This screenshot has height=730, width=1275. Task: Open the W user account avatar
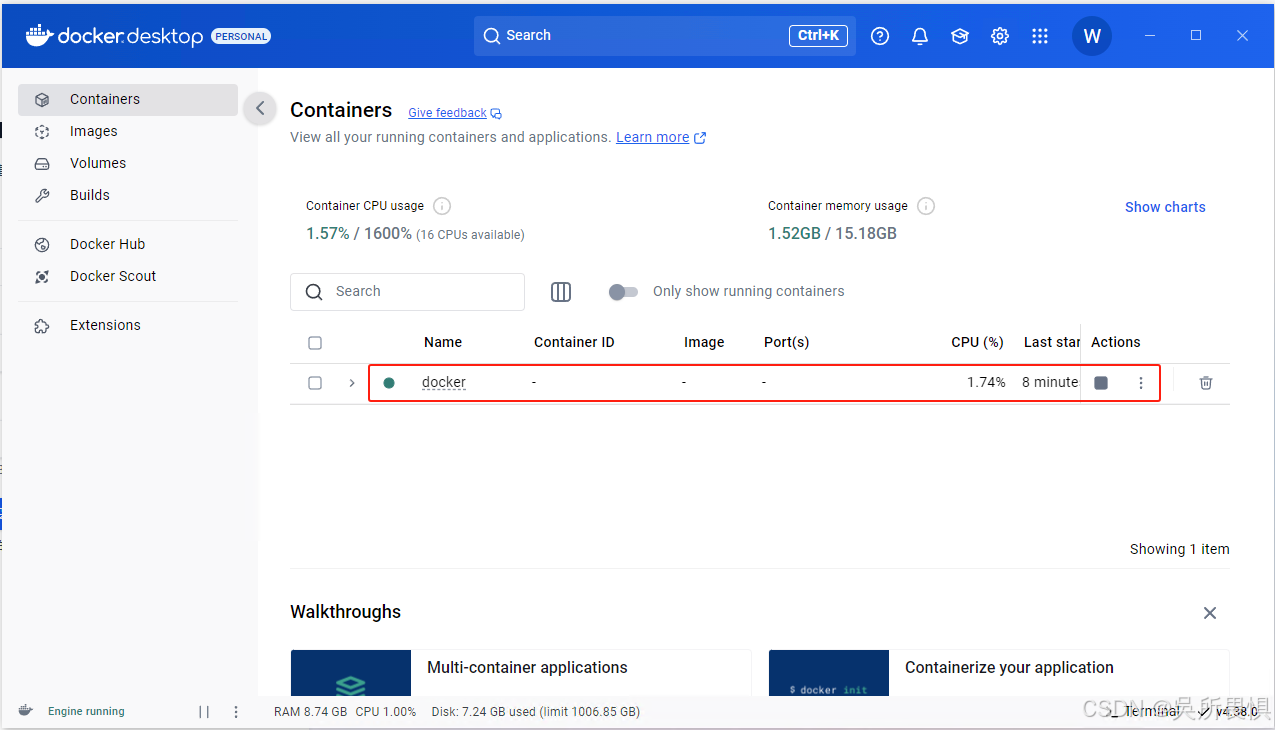pyautogui.click(x=1092, y=36)
